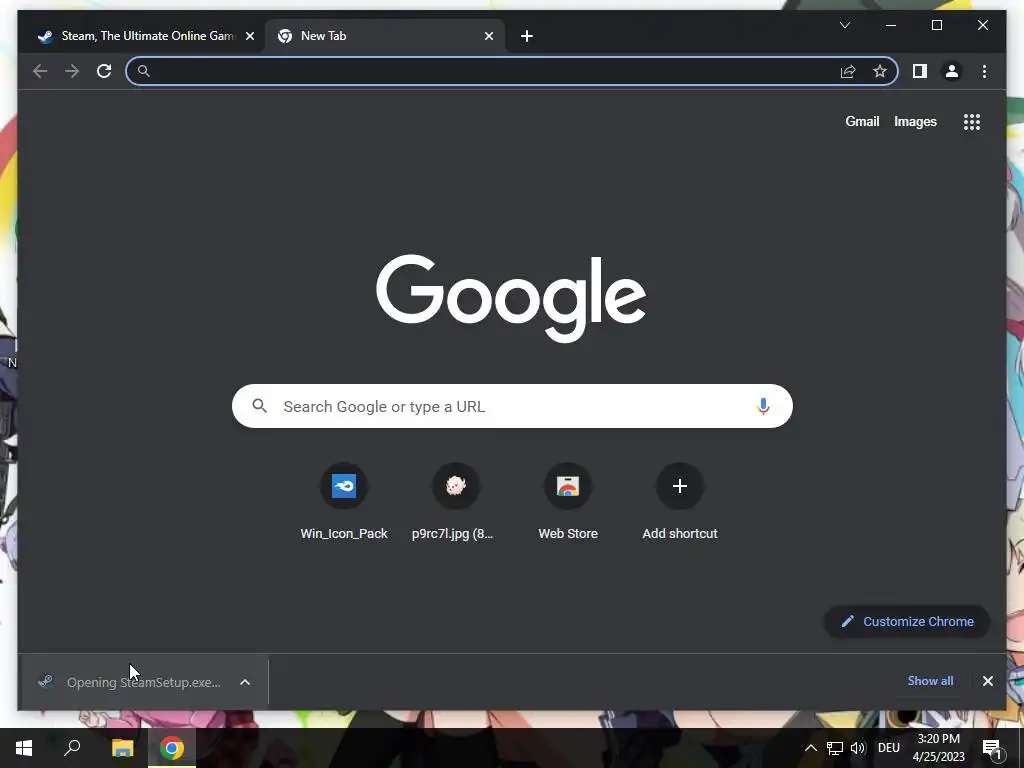Switch to the Steam tab

point(146,36)
